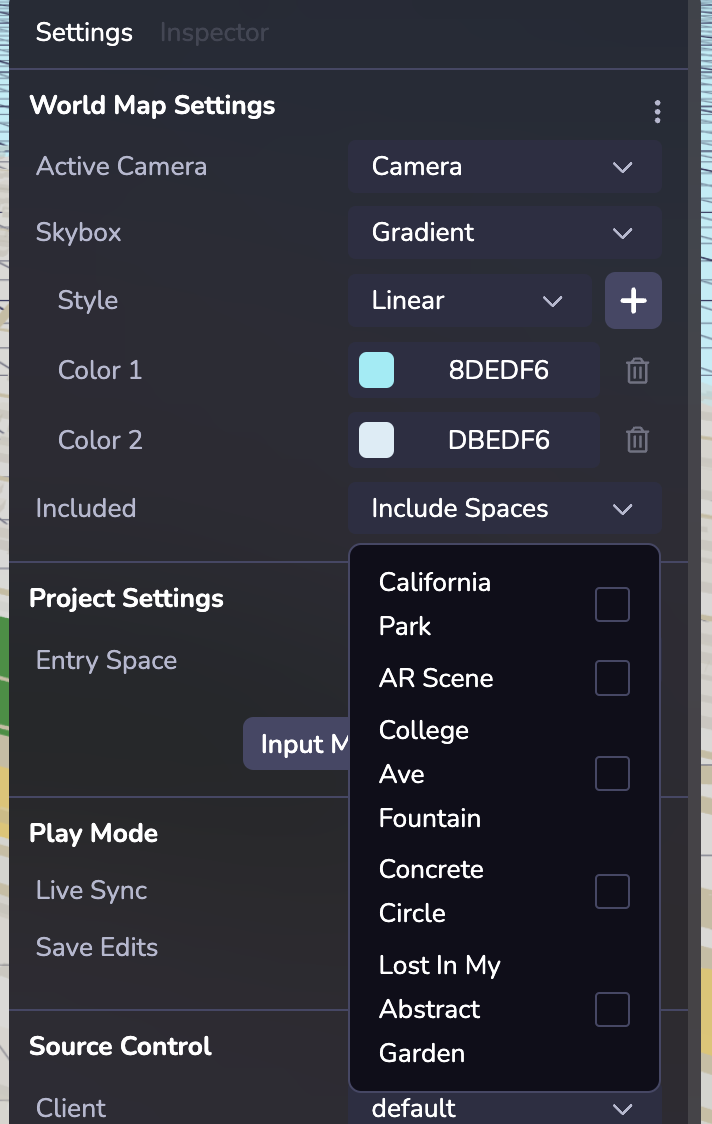This screenshot has height=1124, width=712.
Task: Delete Color 2 with trash icon
Action: [x=637, y=440]
